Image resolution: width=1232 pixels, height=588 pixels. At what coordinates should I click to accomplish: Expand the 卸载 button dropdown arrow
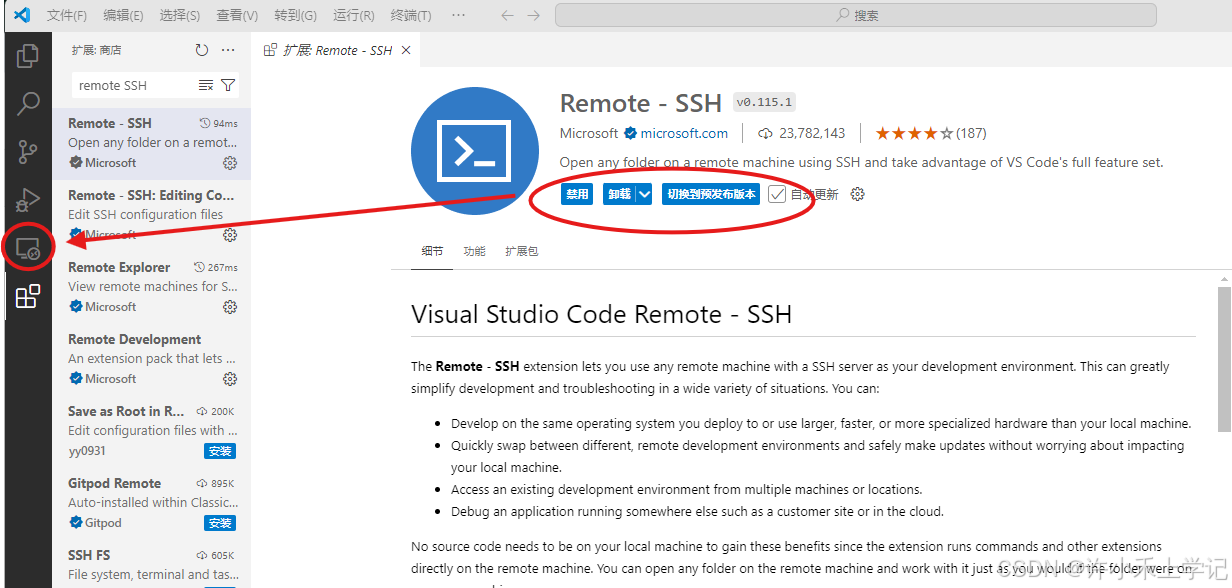tap(644, 194)
